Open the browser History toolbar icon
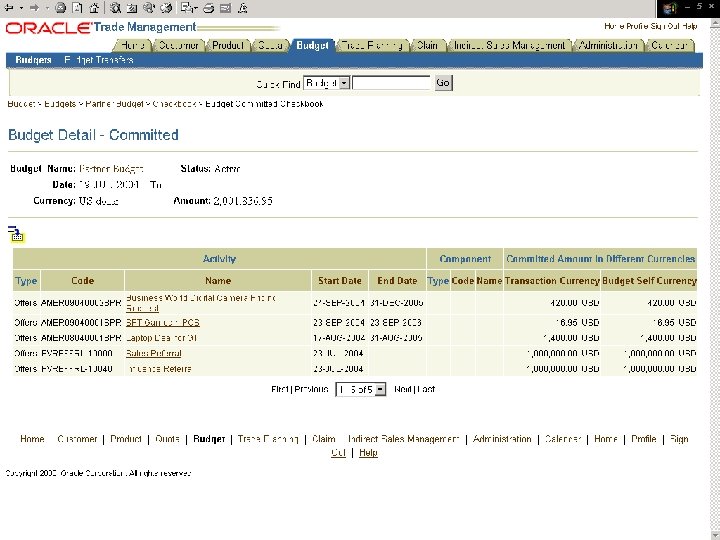Image resolution: width=720 pixels, height=540 pixels. coord(166,8)
